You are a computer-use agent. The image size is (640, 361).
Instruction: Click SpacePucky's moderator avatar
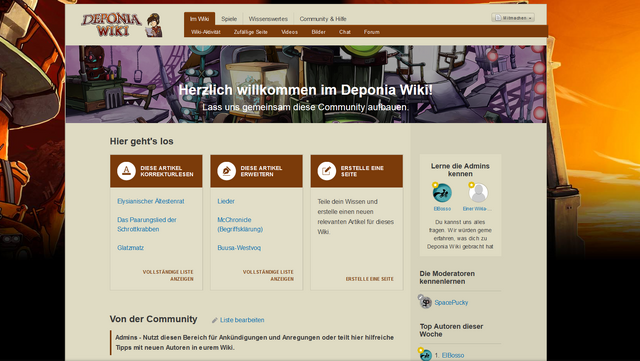425,302
